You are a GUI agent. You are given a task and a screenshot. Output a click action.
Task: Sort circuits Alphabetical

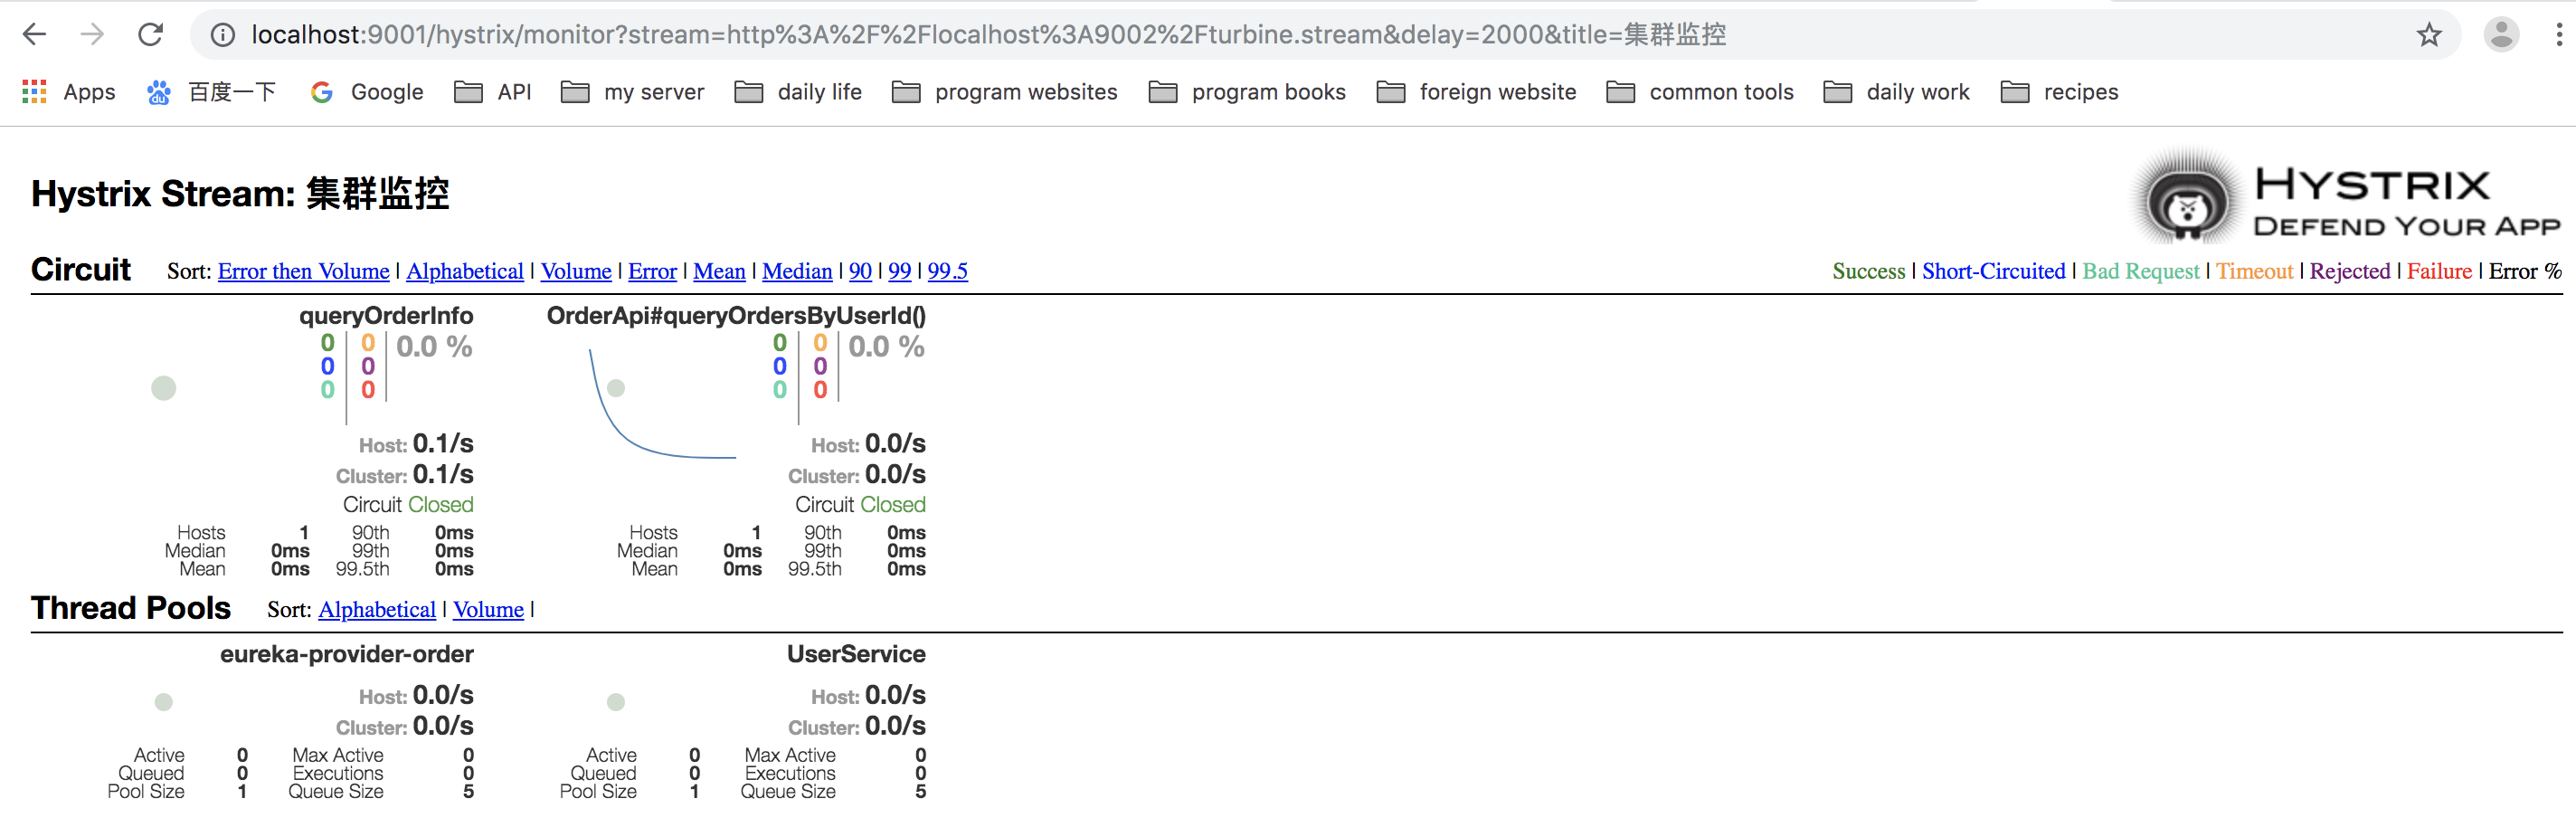tap(465, 271)
